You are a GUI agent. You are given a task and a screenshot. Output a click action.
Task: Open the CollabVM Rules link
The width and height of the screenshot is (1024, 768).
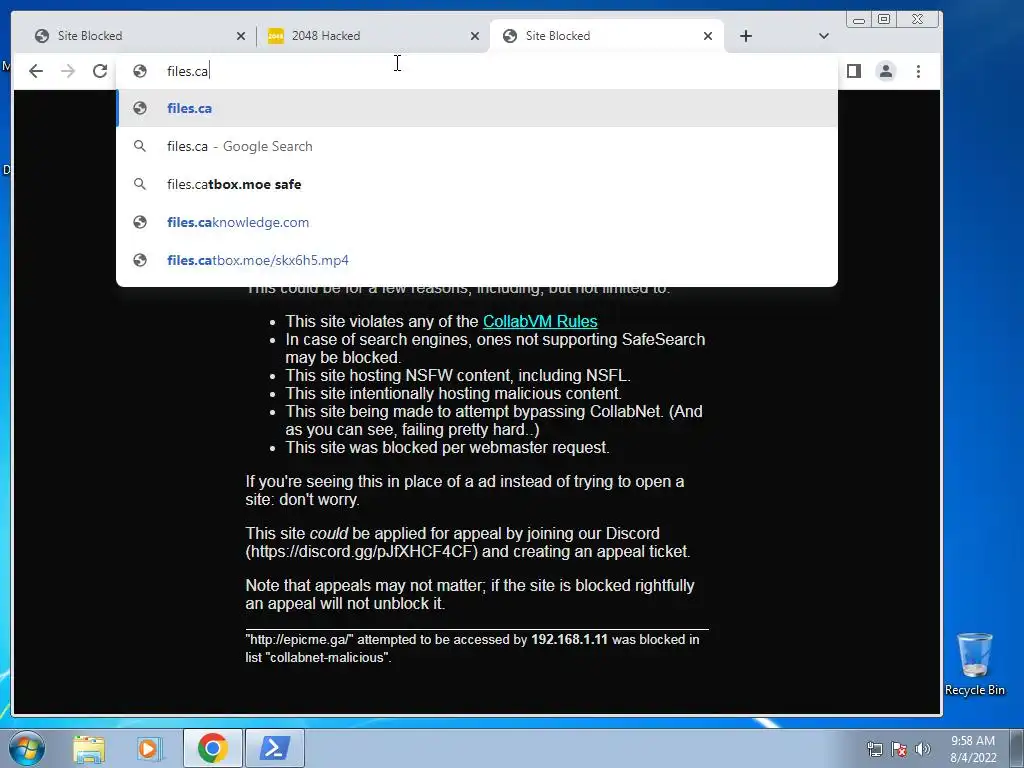pos(540,321)
